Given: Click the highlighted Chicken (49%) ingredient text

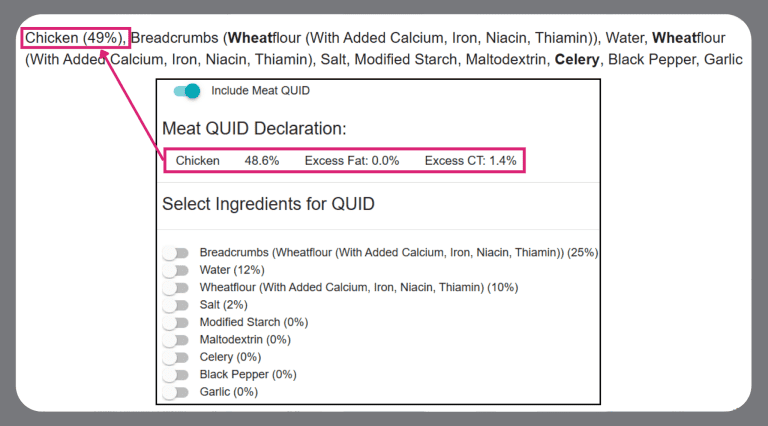Looking at the screenshot, I should (75, 38).
